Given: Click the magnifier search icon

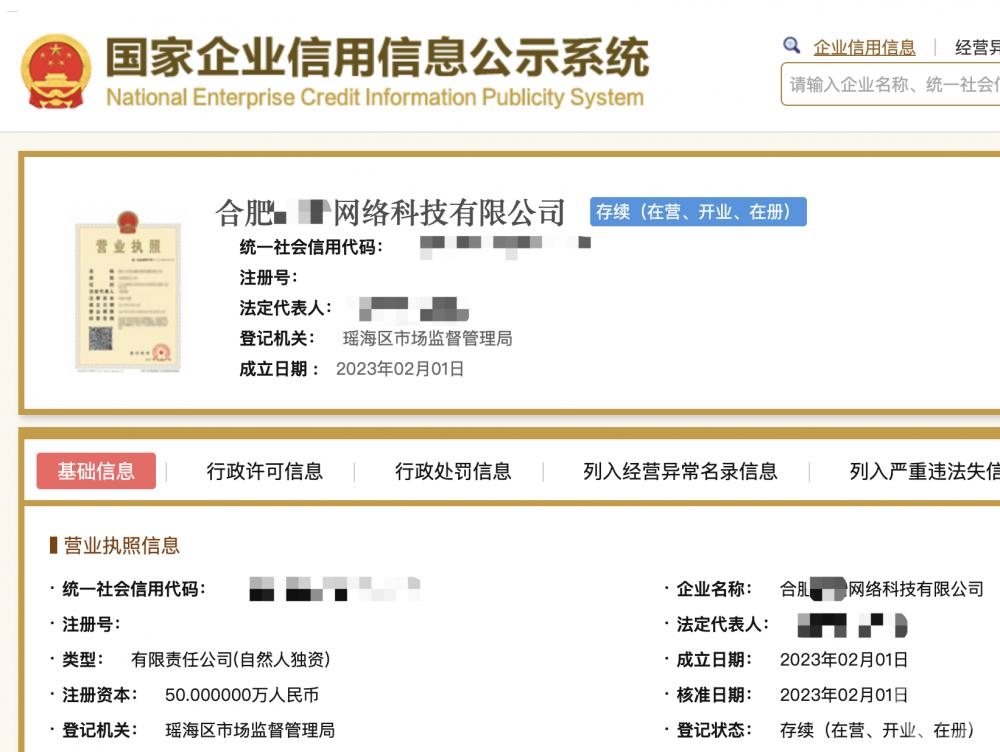Looking at the screenshot, I should pos(792,46).
